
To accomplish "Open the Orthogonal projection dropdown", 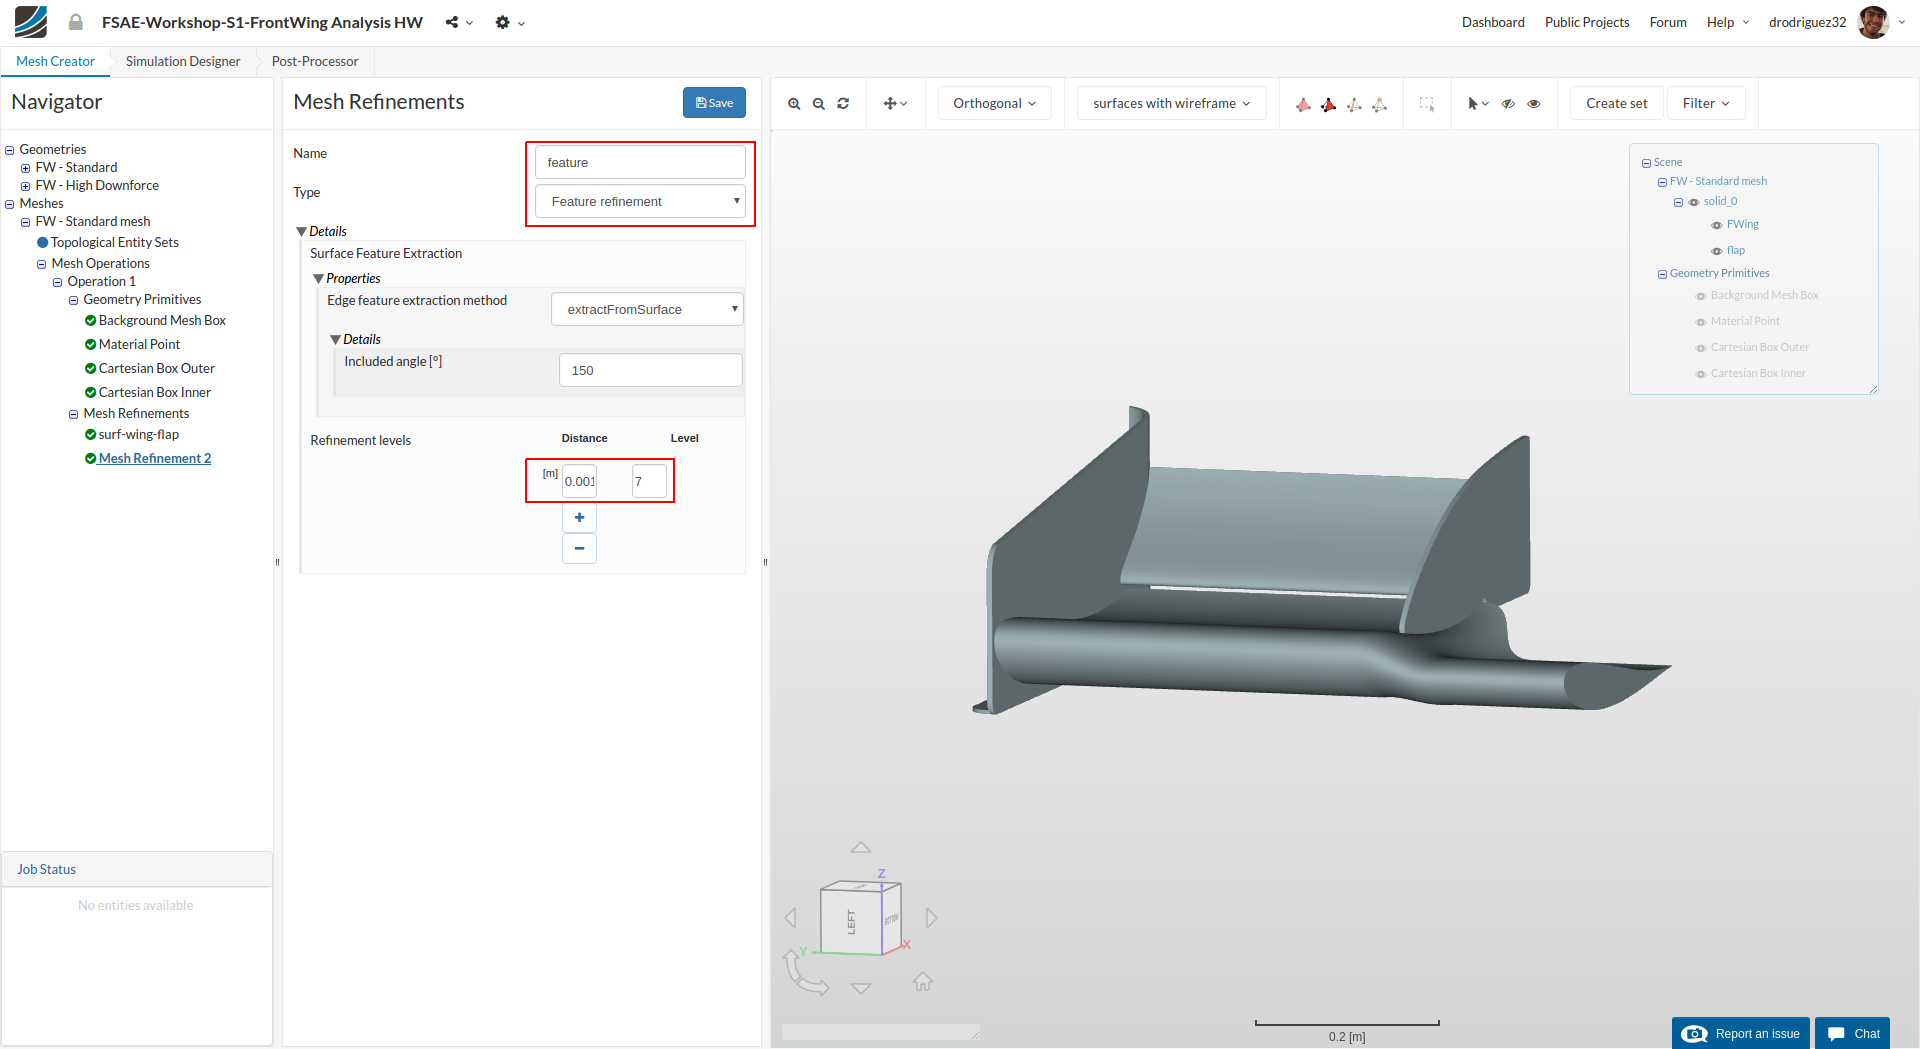I will [994, 104].
